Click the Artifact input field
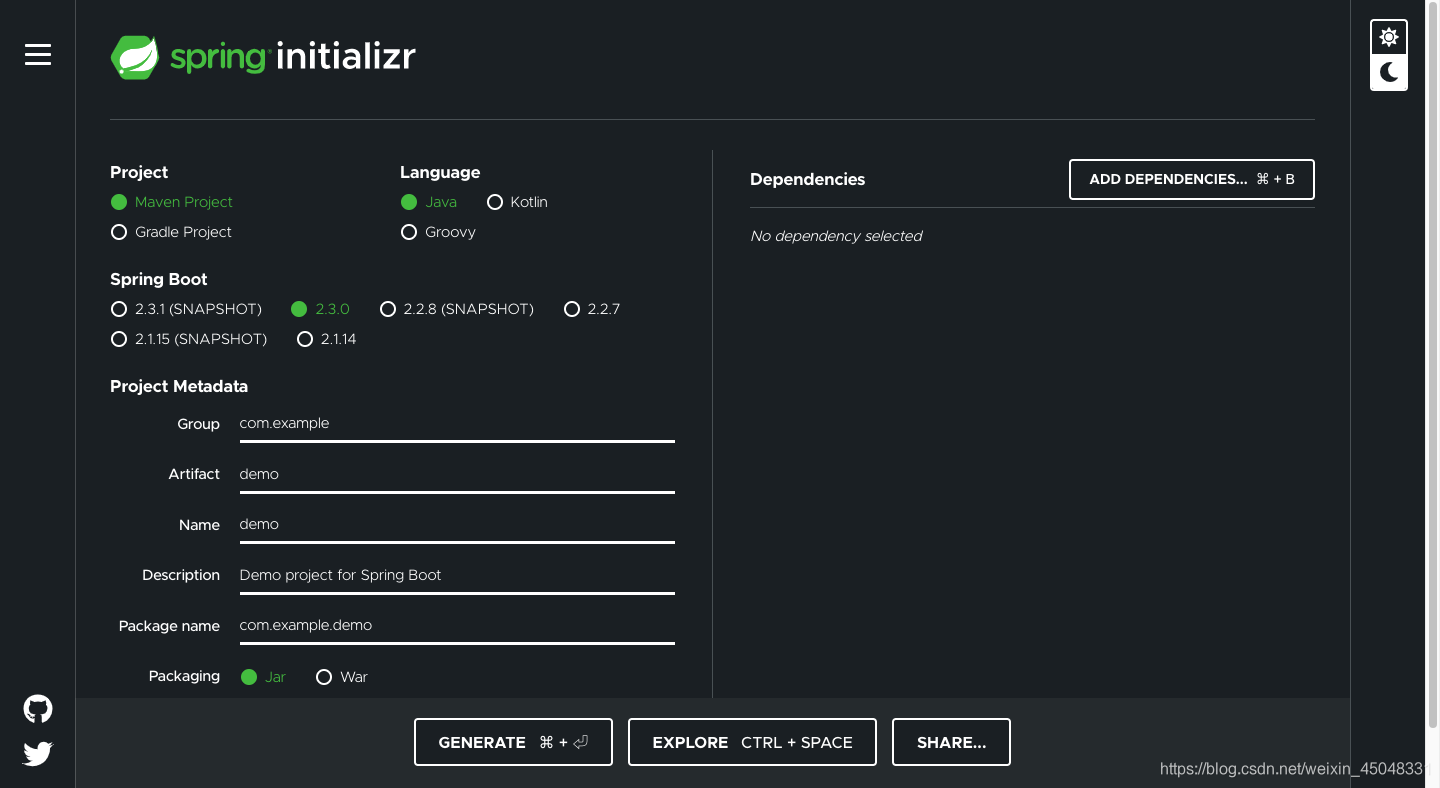Image resolution: width=1440 pixels, height=788 pixels. coord(457,474)
